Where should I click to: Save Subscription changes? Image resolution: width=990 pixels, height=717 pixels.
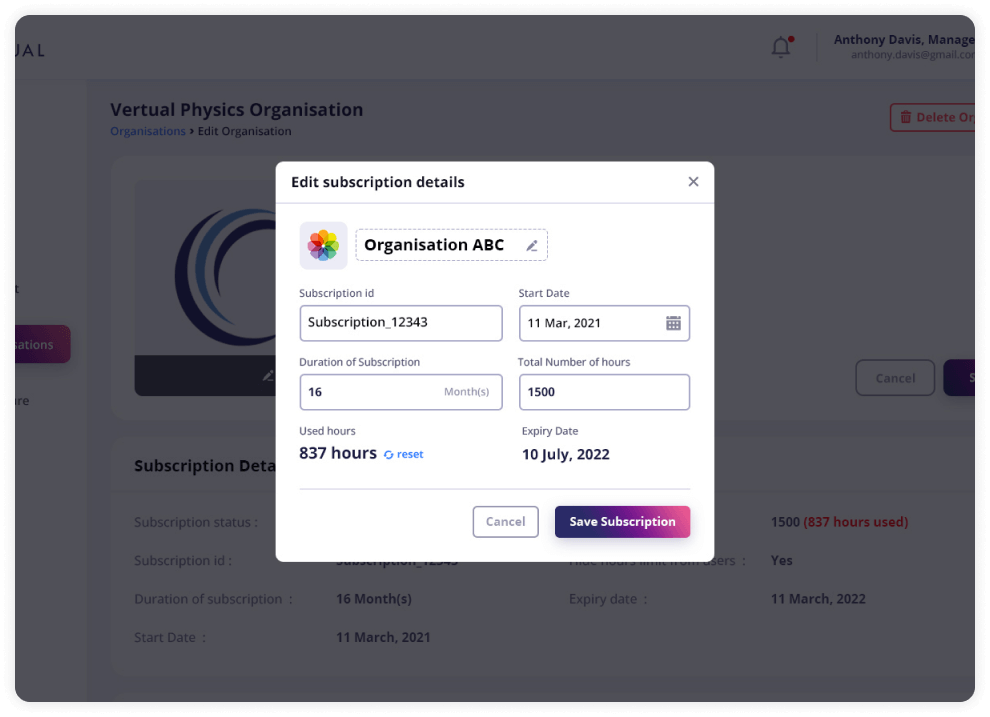click(623, 522)
